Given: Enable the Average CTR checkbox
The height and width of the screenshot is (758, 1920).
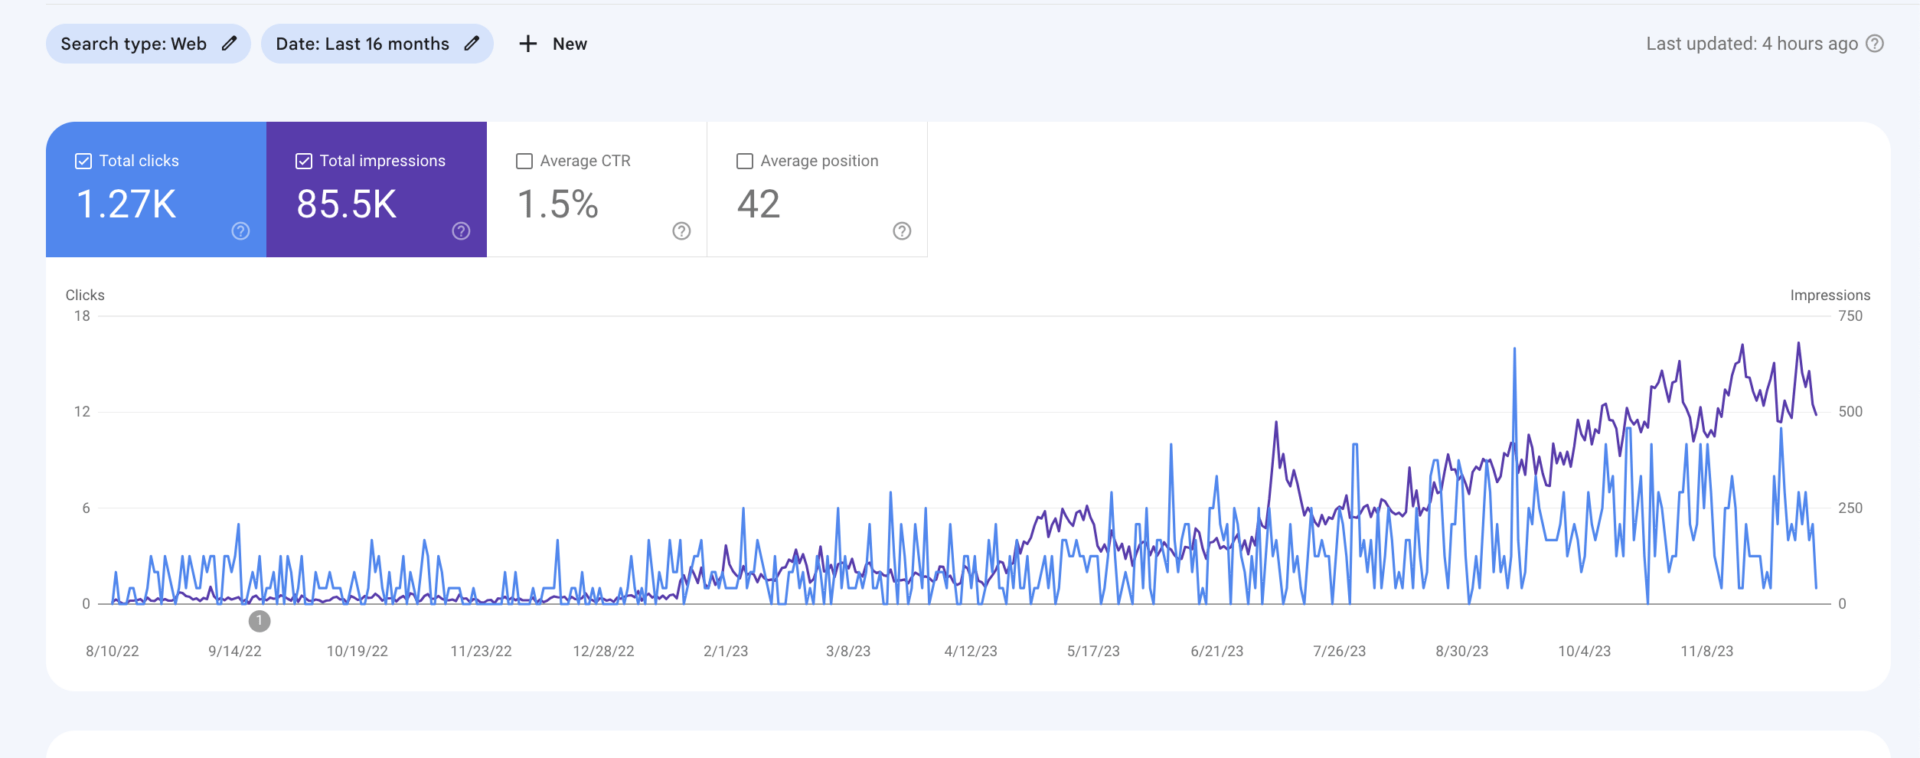Looking at the screenshot, I should [x=524, y=161].
